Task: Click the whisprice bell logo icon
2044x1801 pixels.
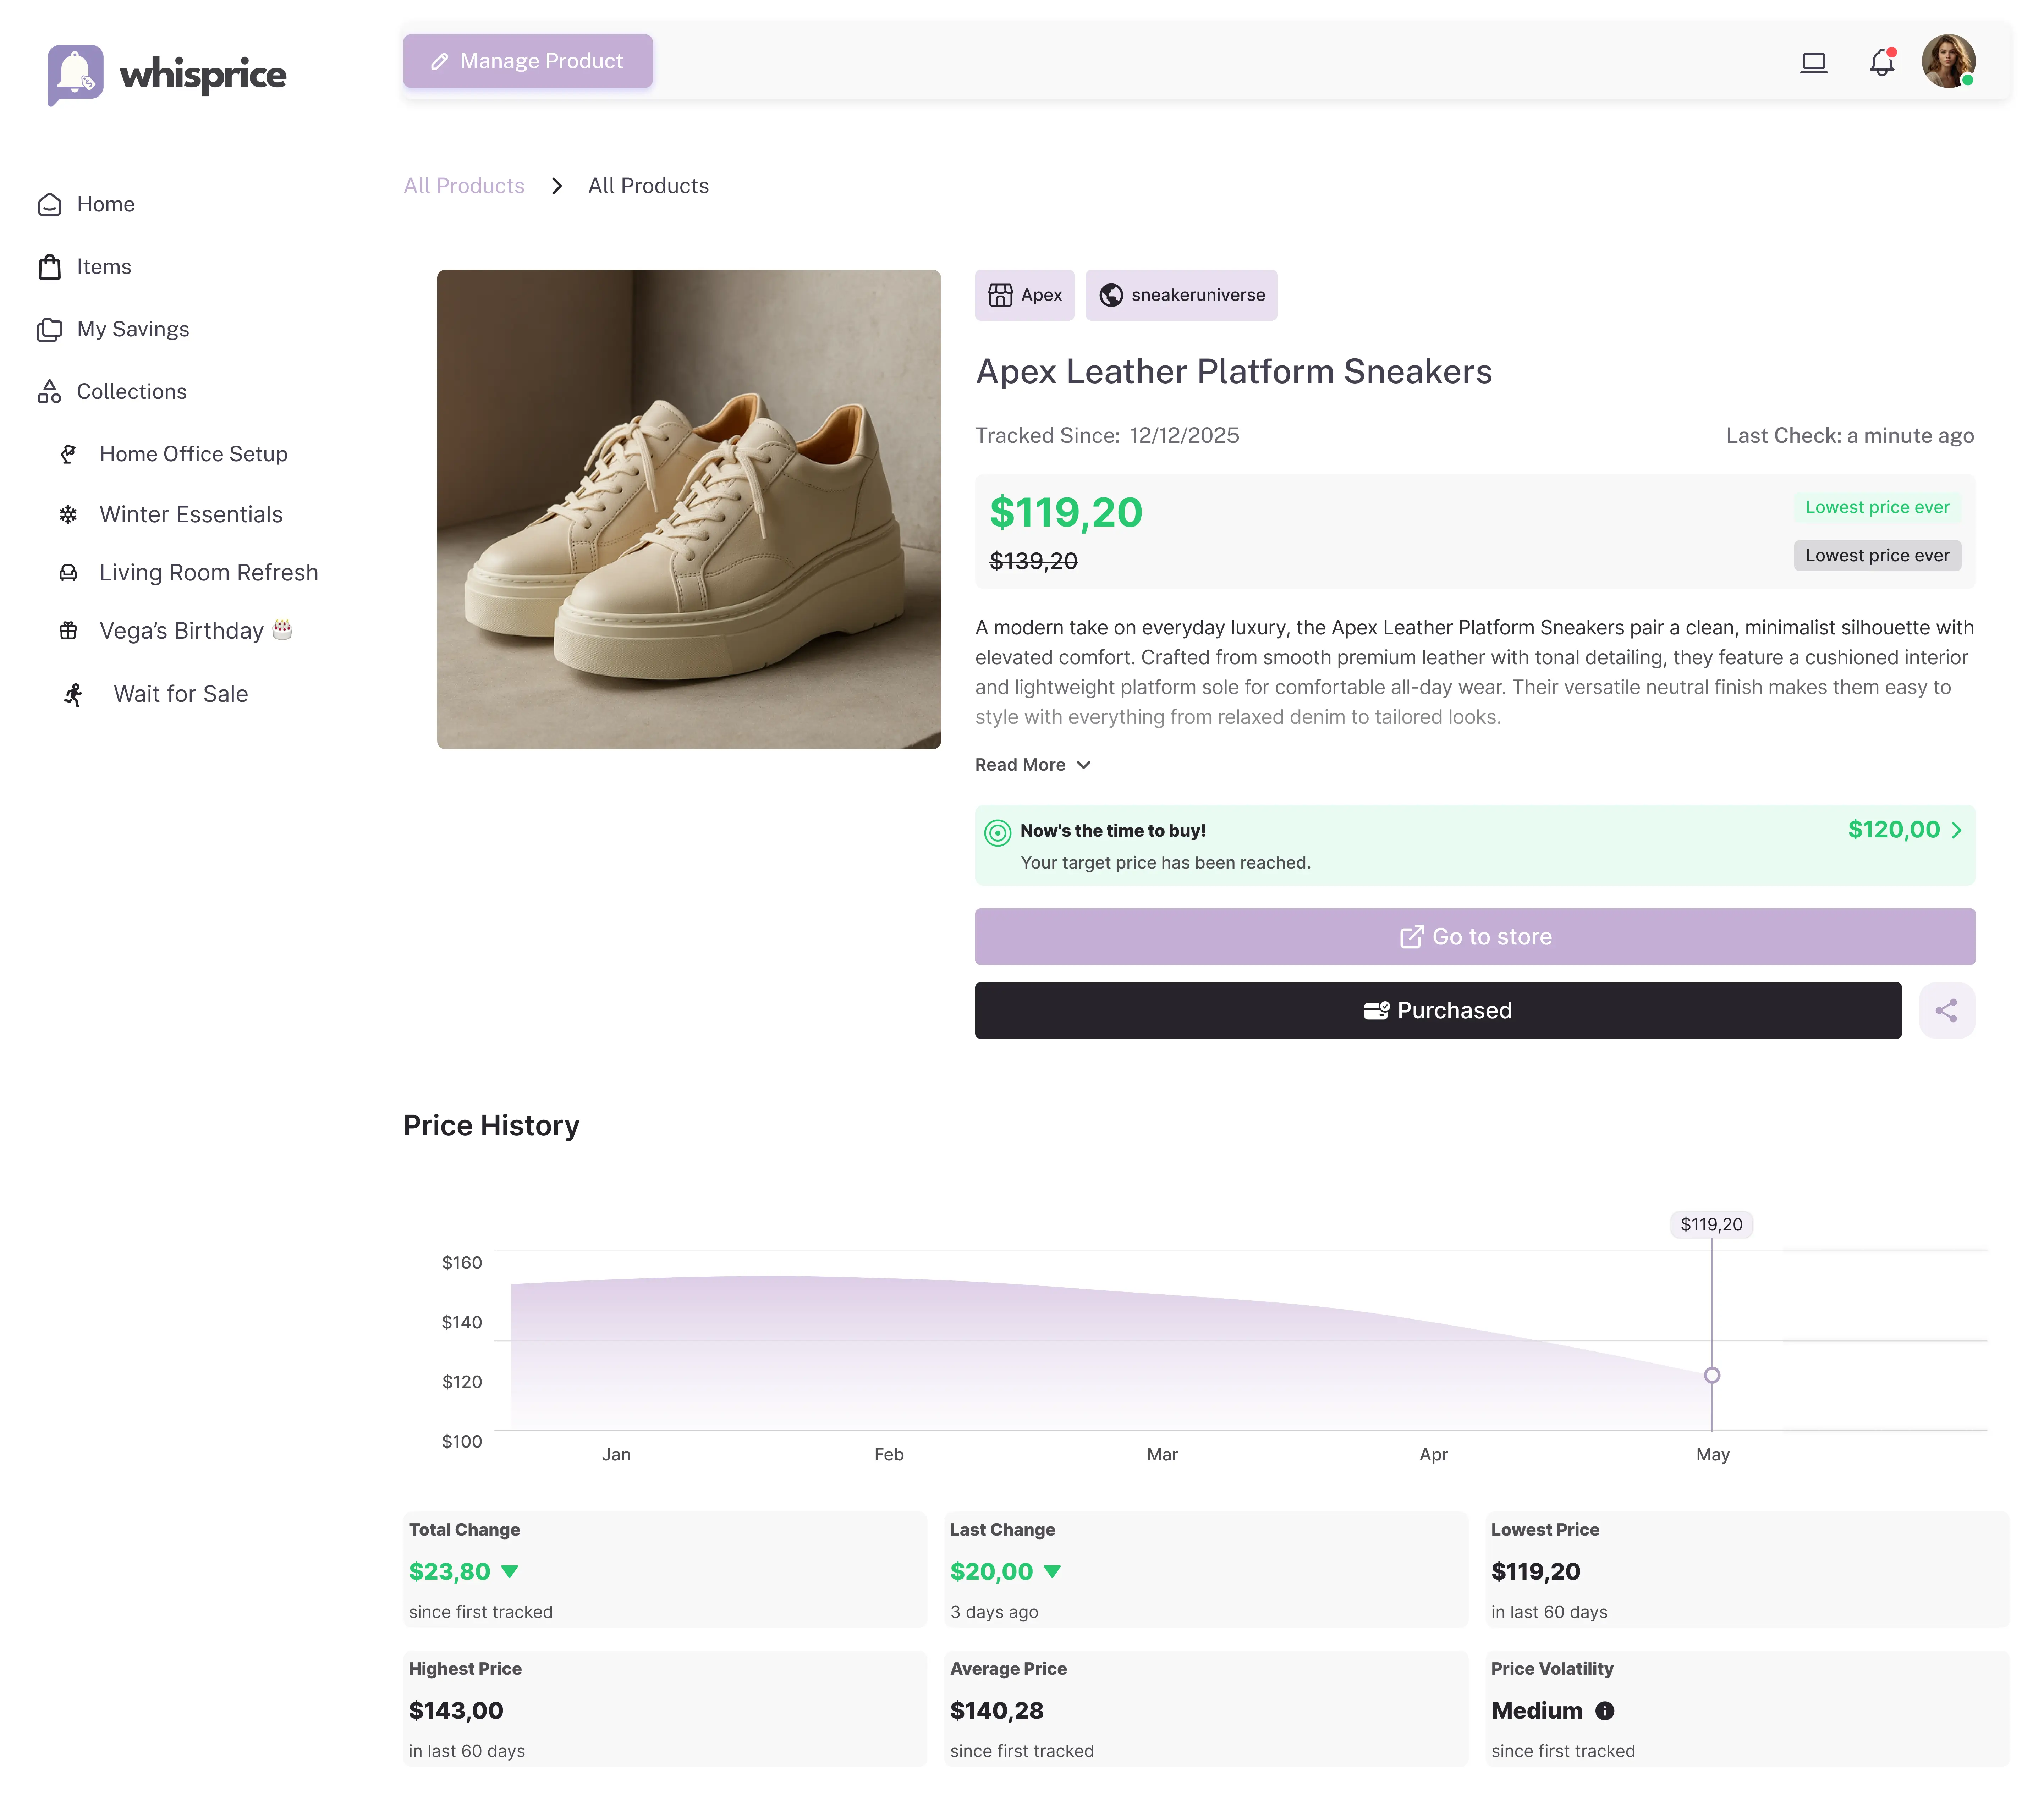Action: tap(75, 74)
